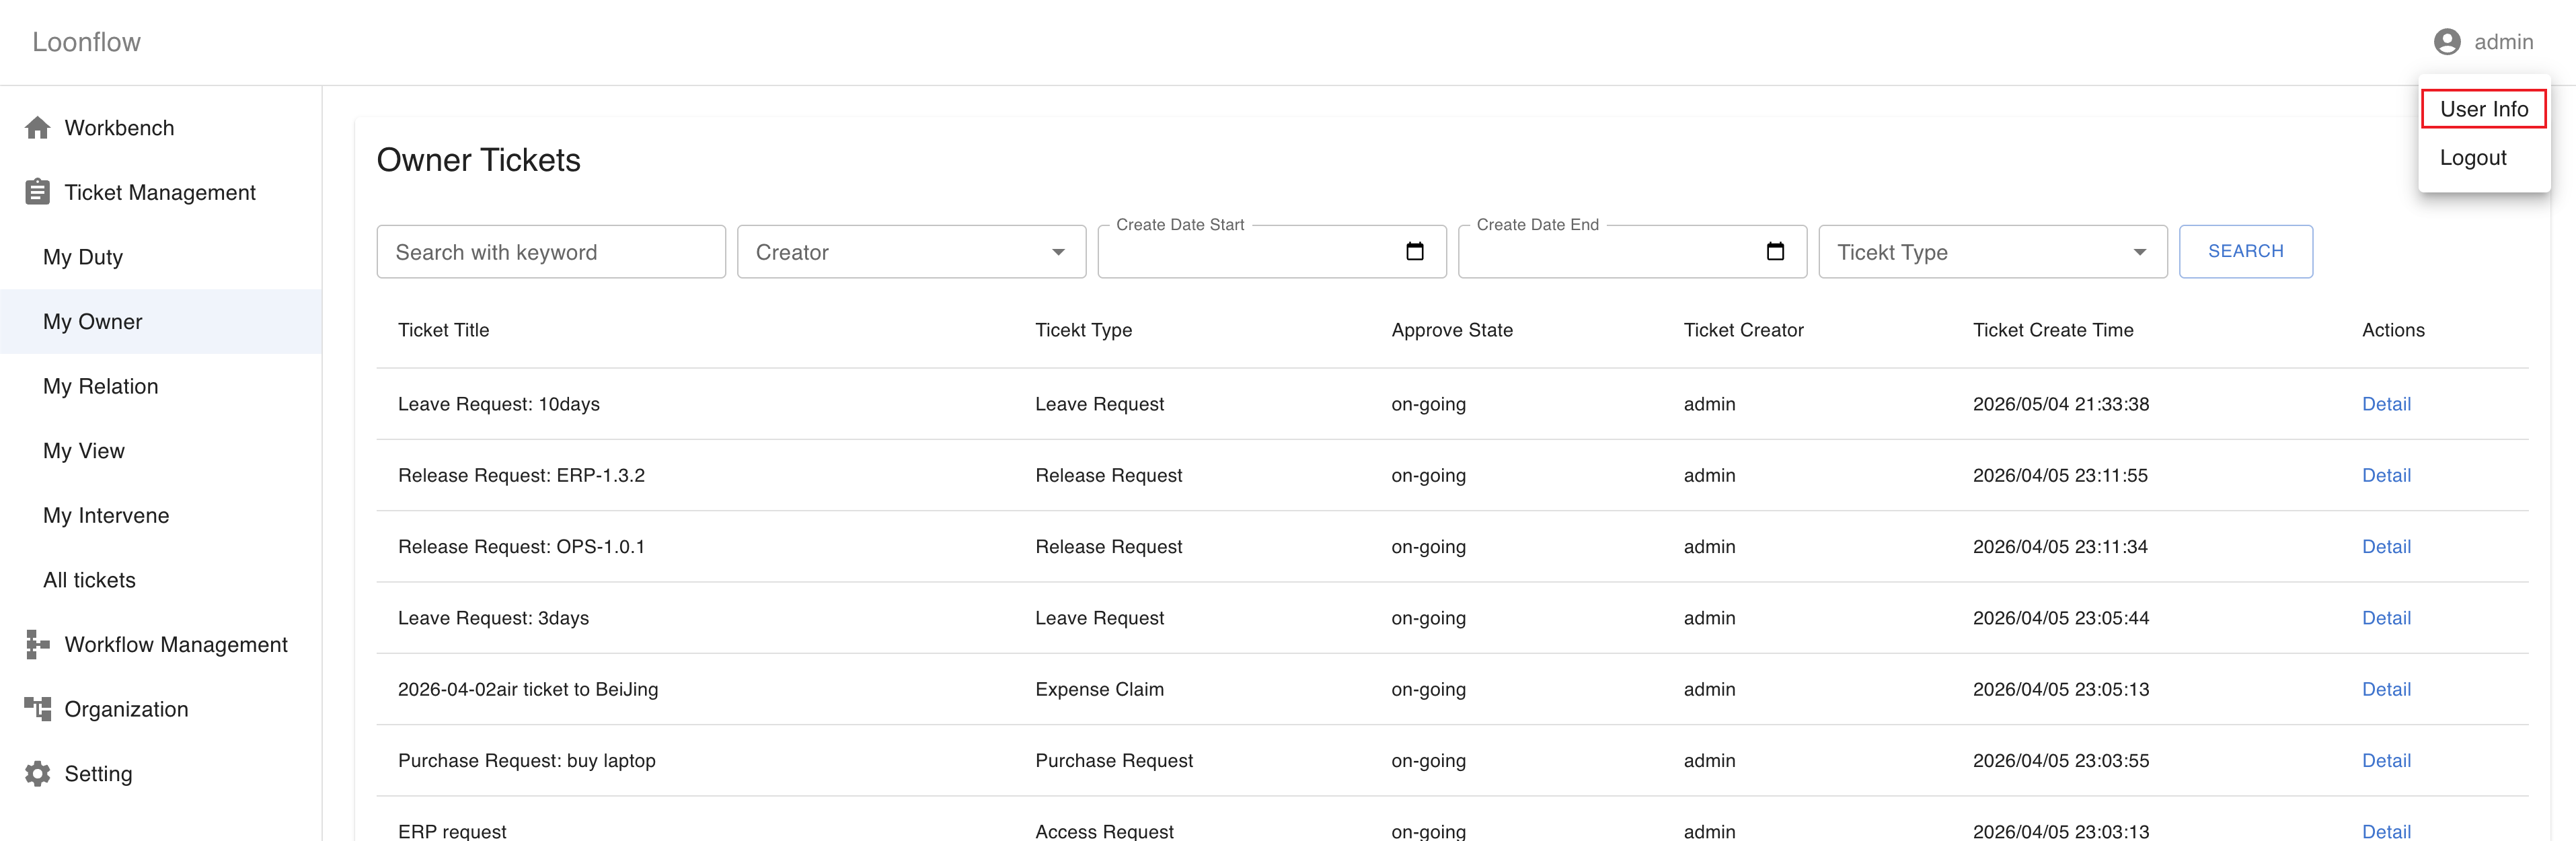
Task: Select User Info from menu
Action: (x=2483, y=109)
